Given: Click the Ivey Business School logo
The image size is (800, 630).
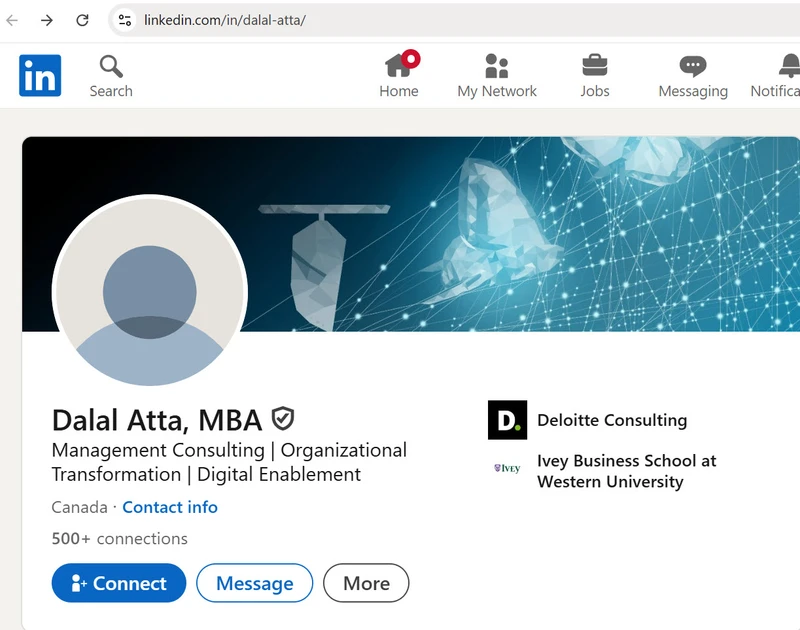Looking at the screenshot, I should point(507,468).
